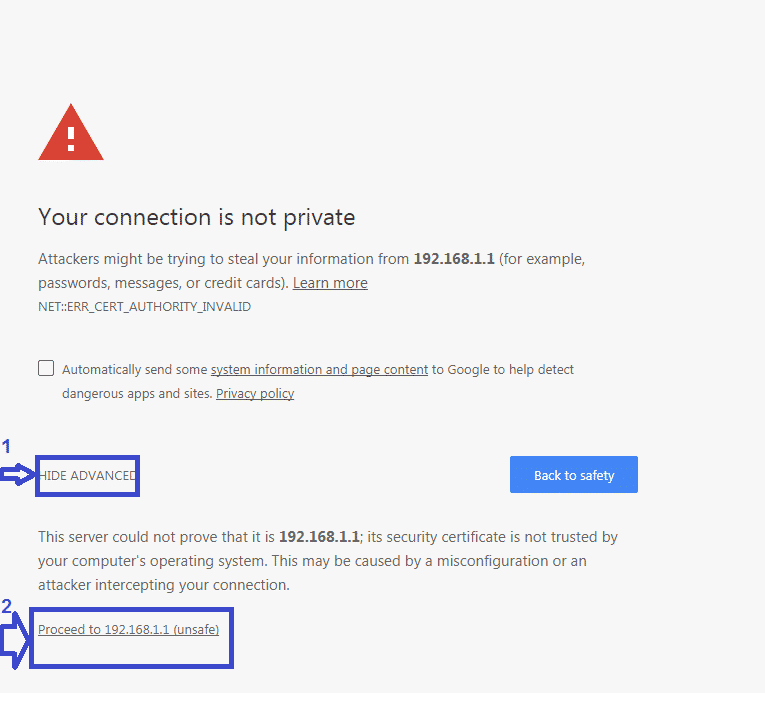Click the blue number 1 annotation label
765x705 pixels.
(6, 446)
